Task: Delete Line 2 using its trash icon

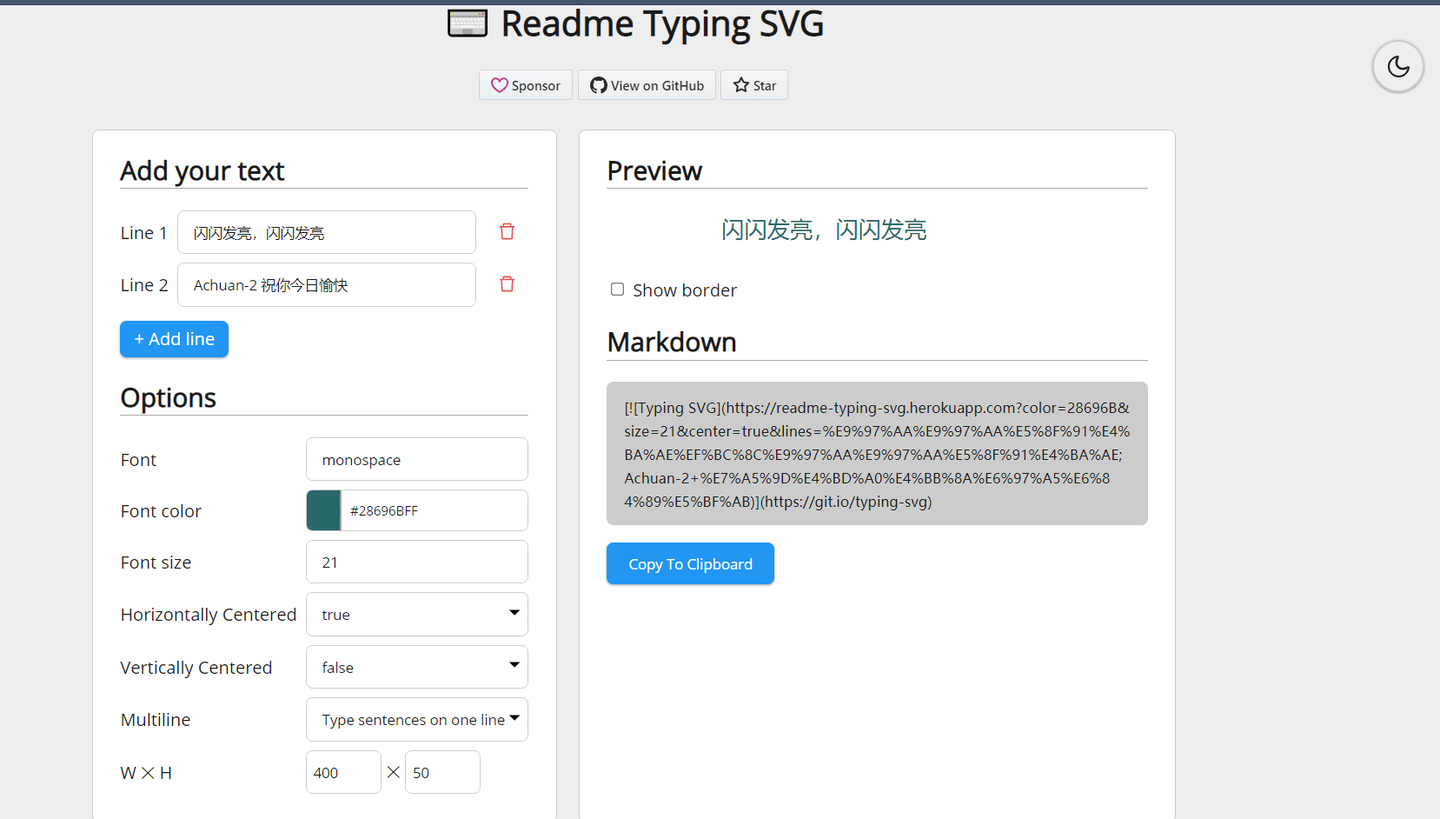Action: pyautogui.click(x=507, y=284)
